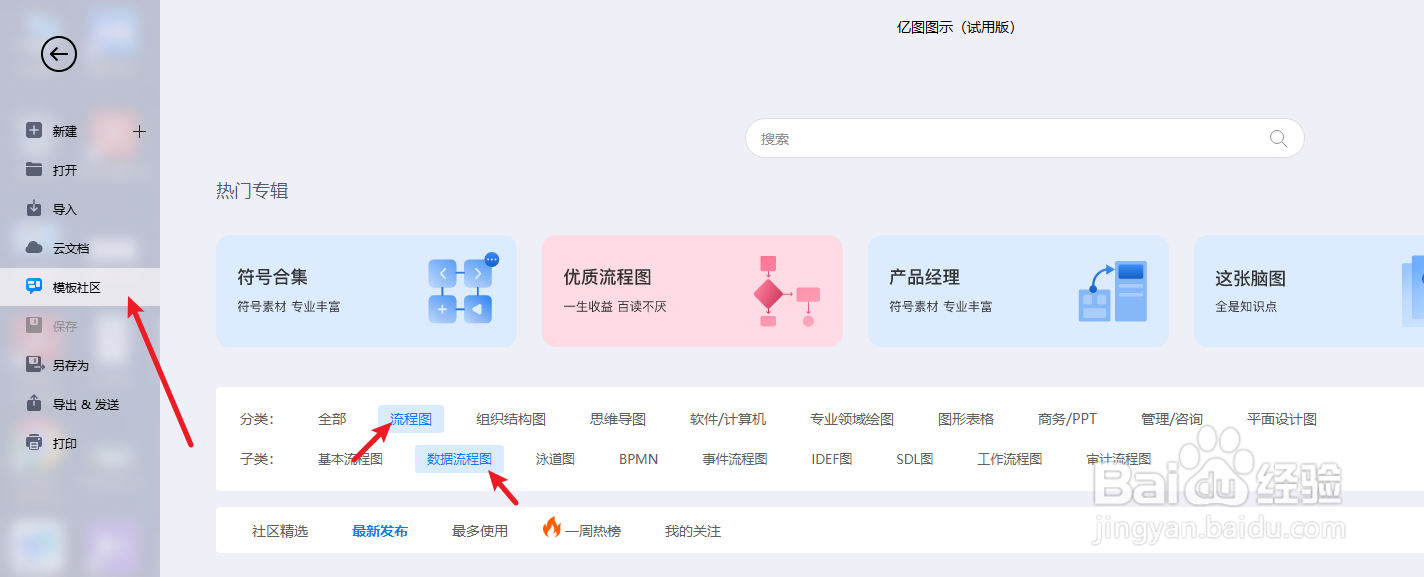The height and width of the screenshot is (577, 1424).
Task: Switch to the 一周热榜 tab
Action: click(x=582, y=530)
